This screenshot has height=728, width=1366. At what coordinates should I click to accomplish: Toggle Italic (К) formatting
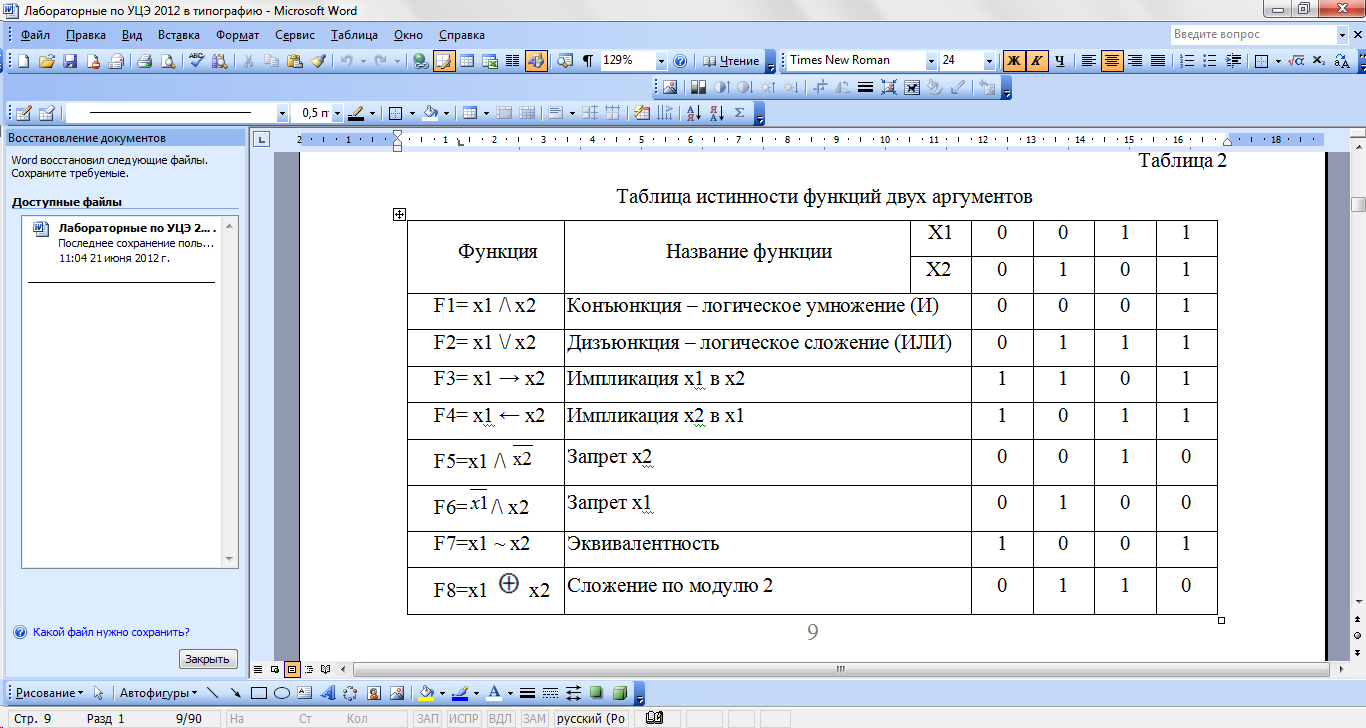[x=1037, y=61]
